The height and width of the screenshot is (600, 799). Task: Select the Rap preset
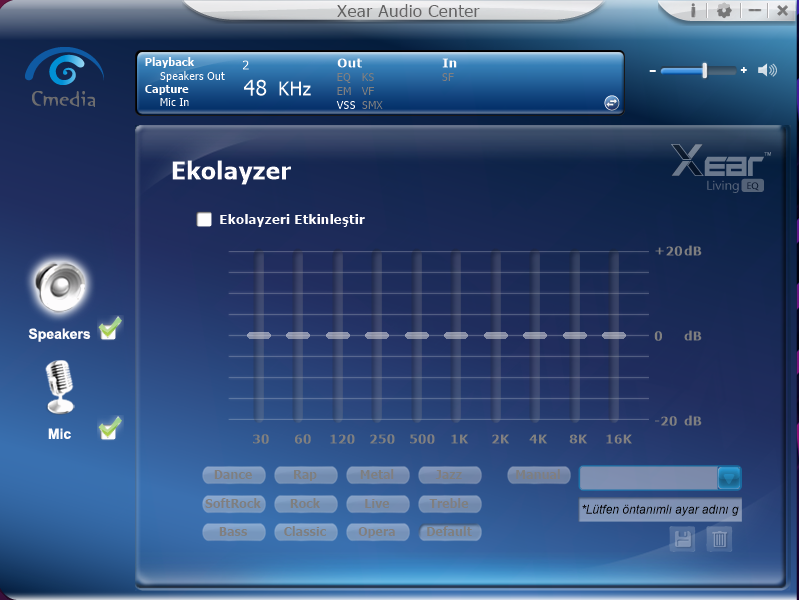(x=305, y=475)
